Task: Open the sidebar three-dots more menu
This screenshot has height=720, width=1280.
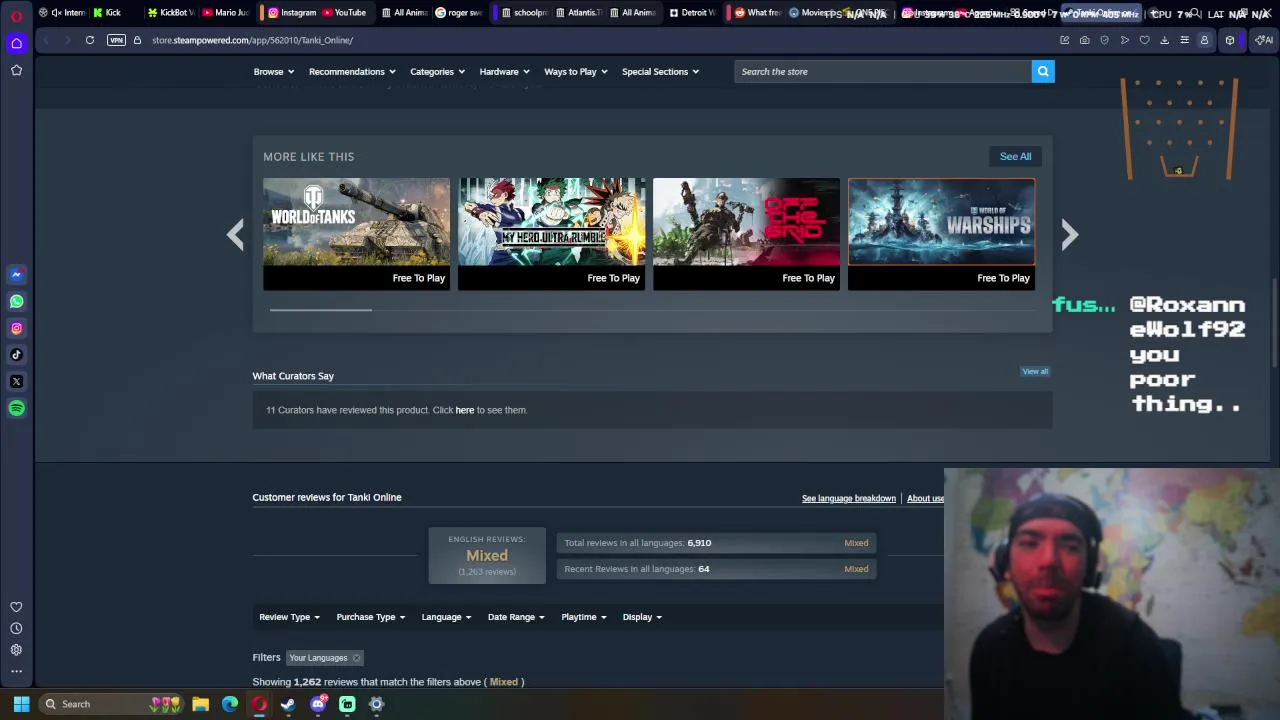Action: [16, 671]
